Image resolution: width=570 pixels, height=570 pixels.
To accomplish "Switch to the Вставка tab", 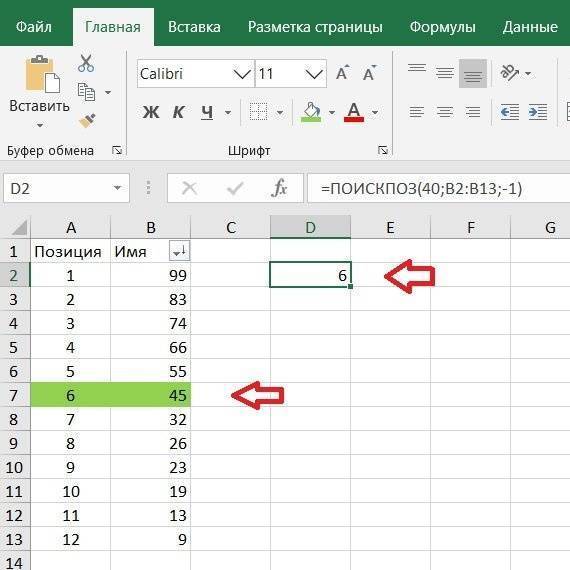I will pos(194,27).
